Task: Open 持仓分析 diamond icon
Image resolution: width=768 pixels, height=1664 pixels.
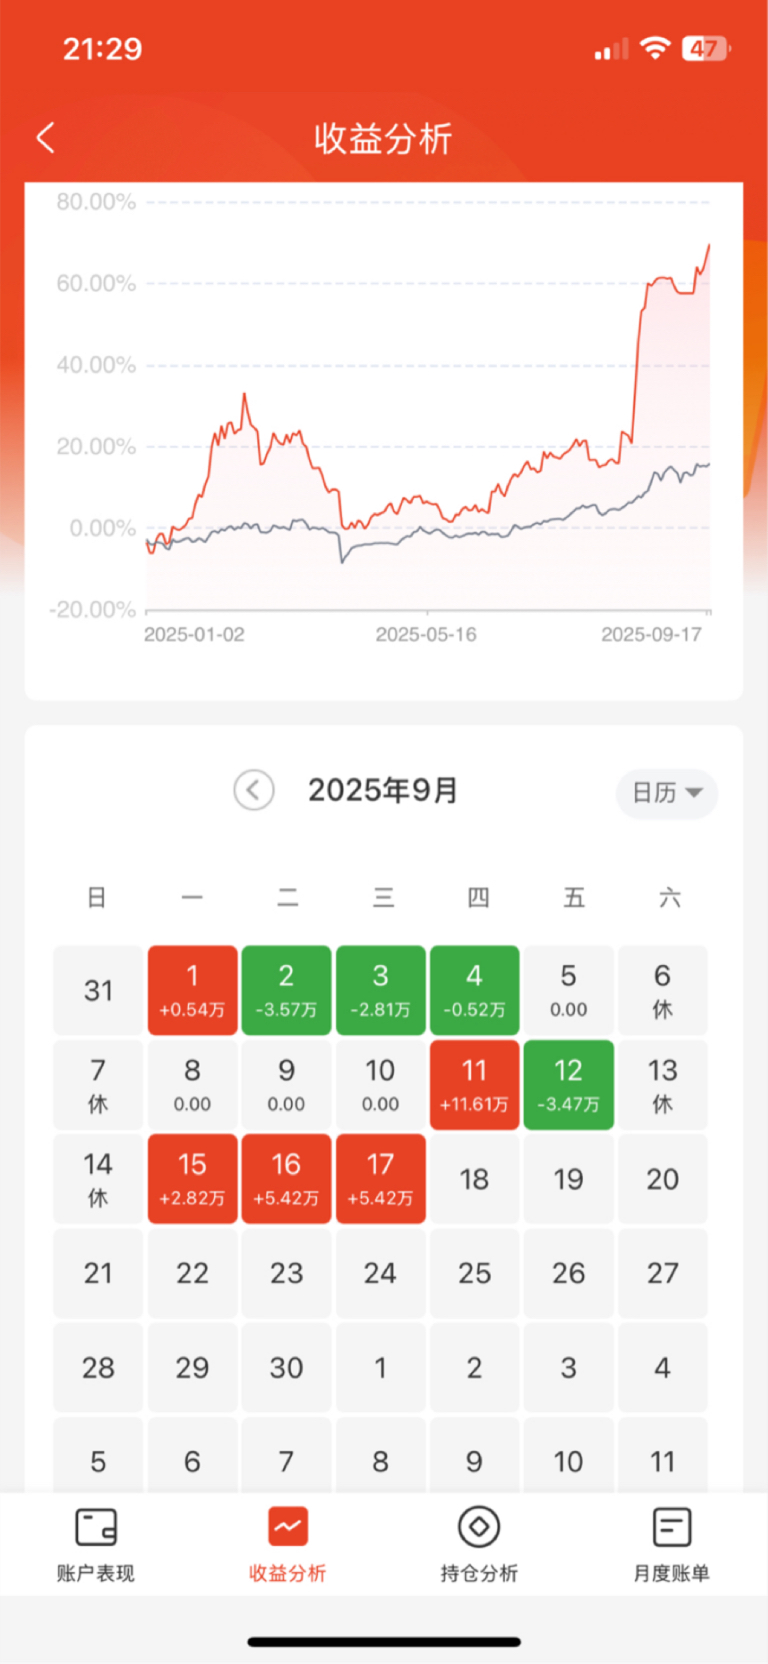Action: point(479,1527)
